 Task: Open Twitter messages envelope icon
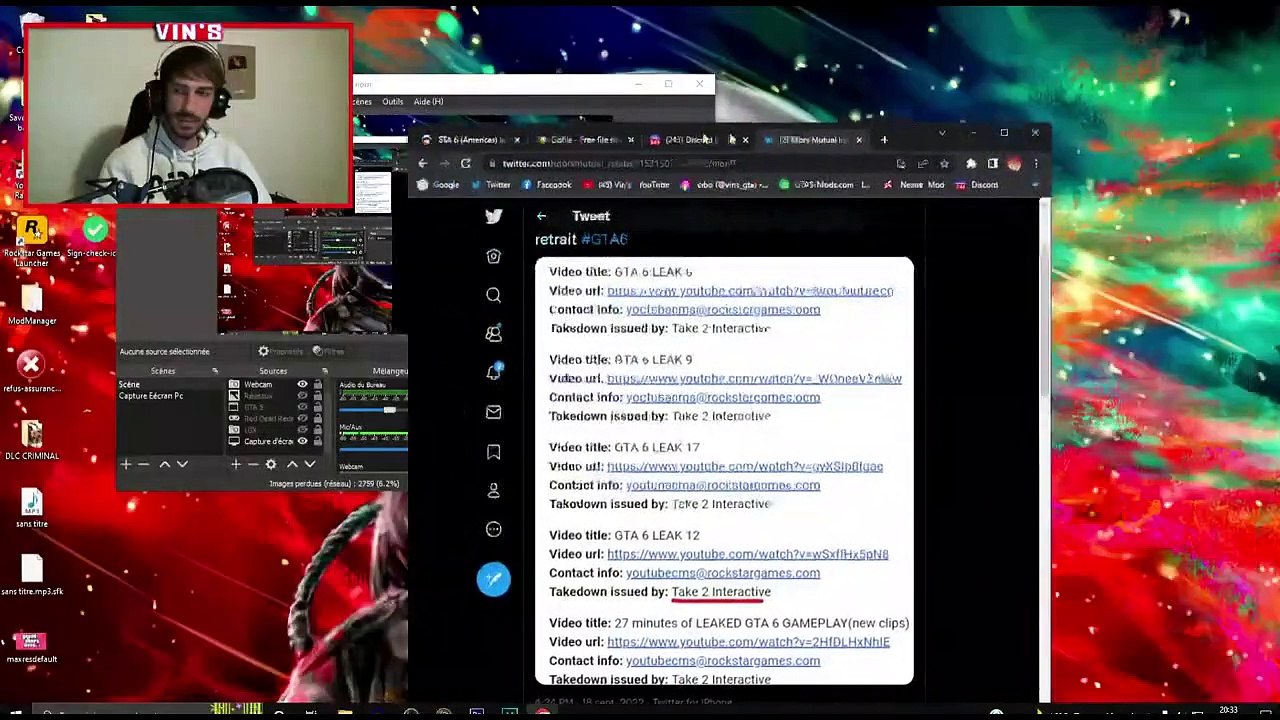(493, 411)
